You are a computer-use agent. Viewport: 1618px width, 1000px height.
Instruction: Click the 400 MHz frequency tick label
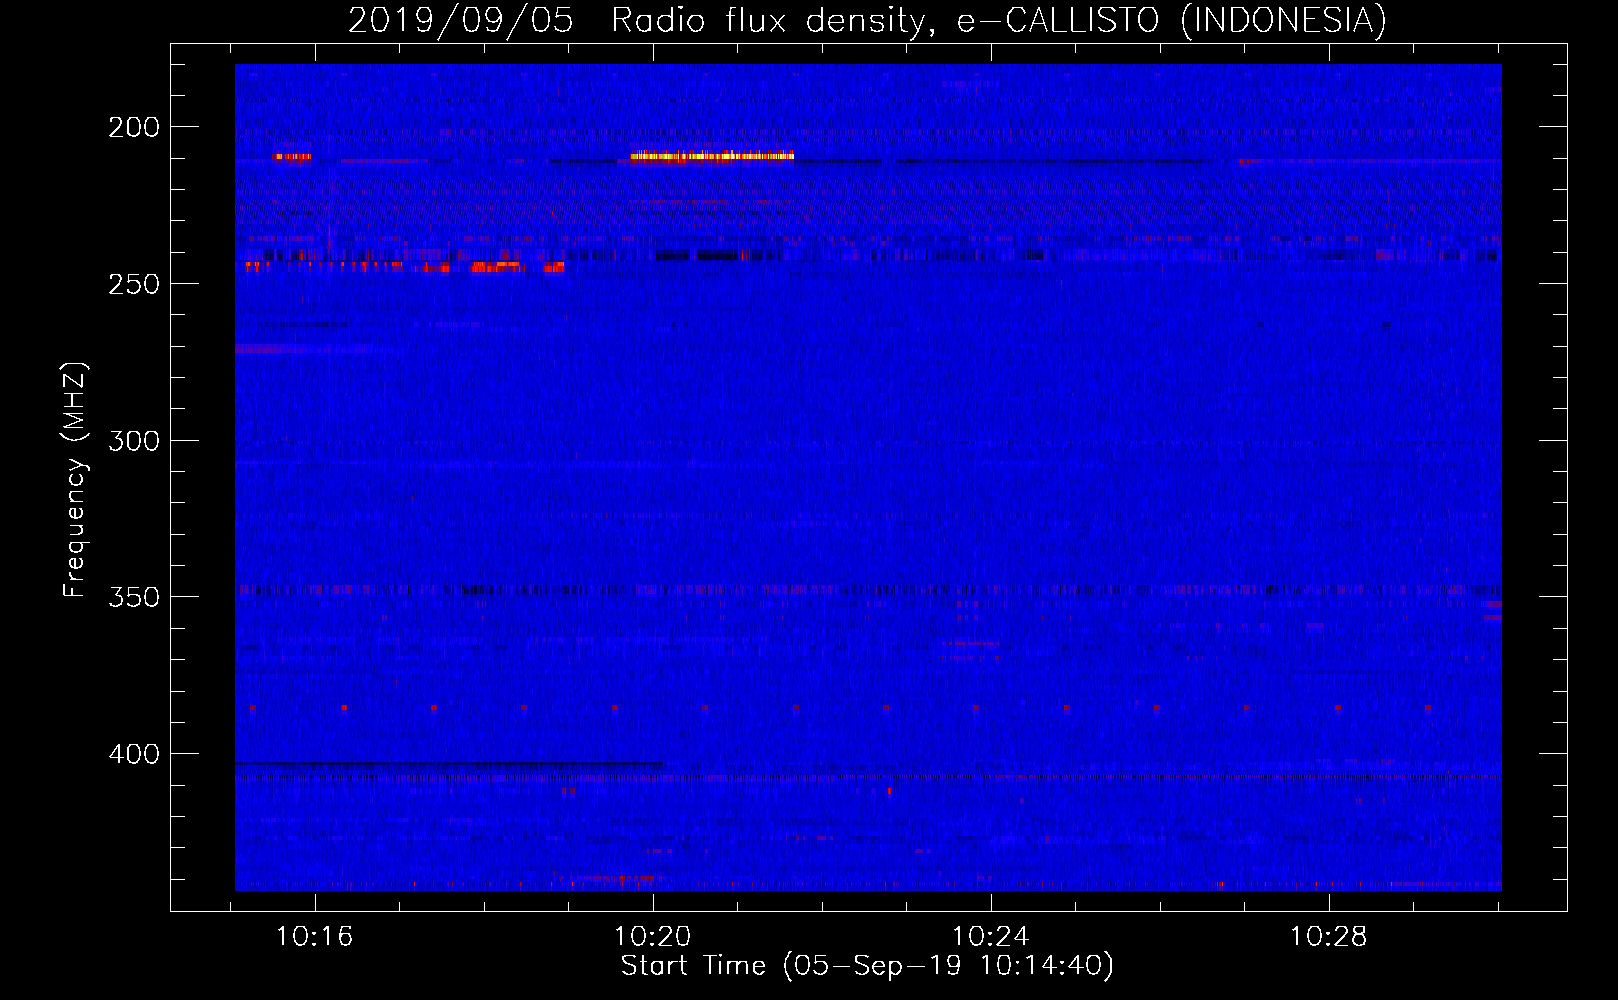(134, 753)
